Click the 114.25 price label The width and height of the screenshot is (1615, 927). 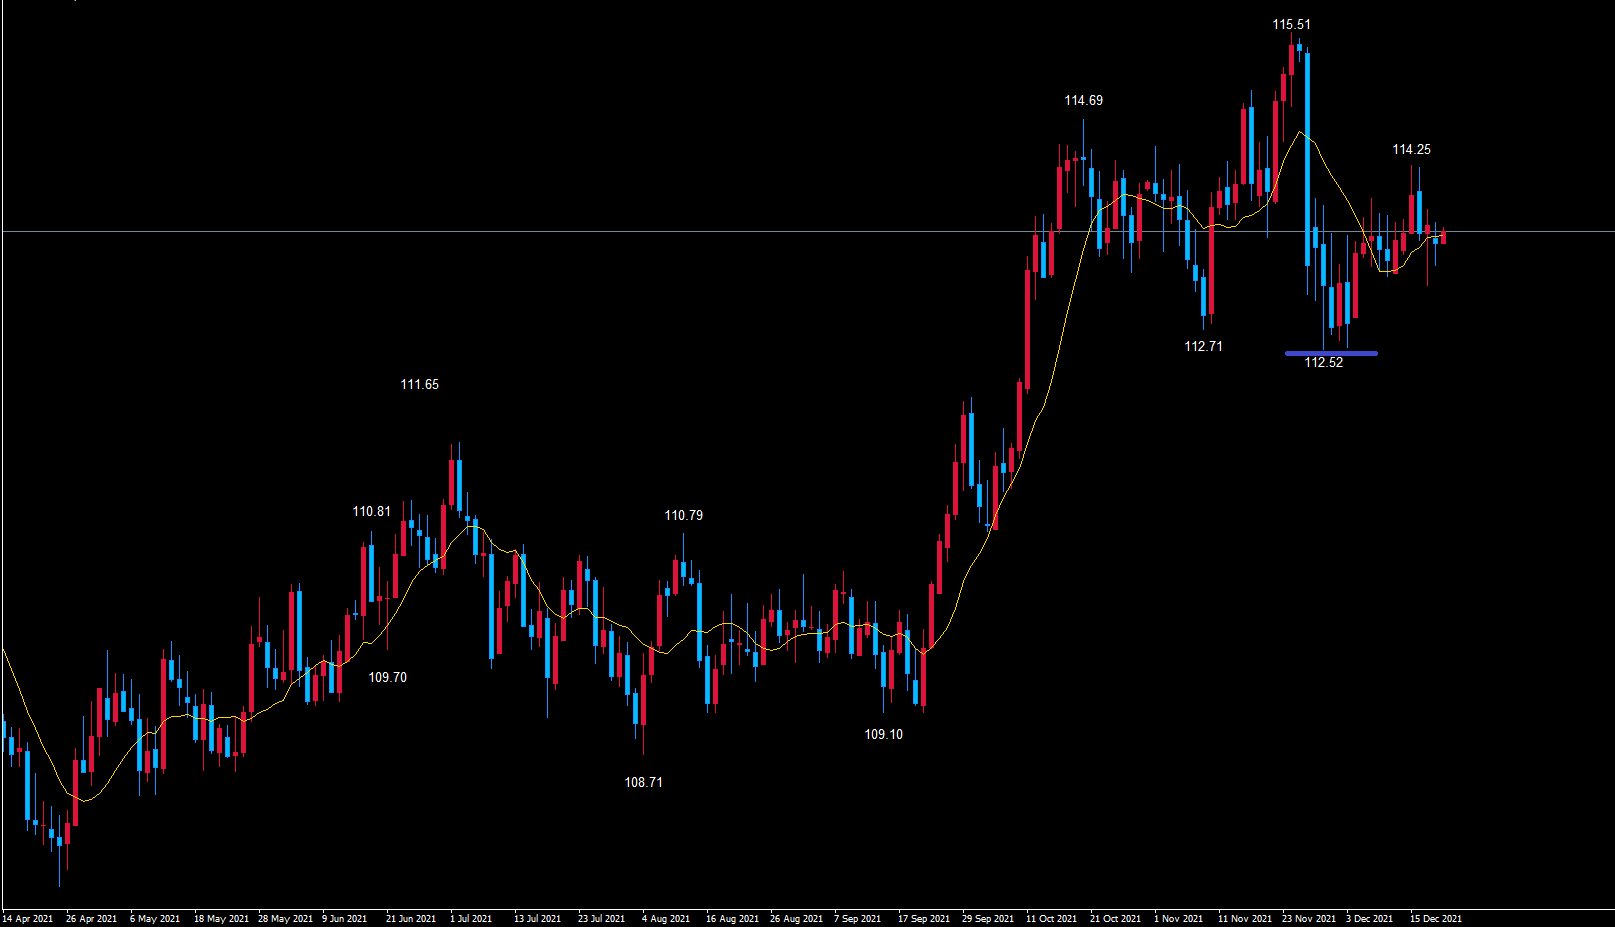tap(1411, 149)
